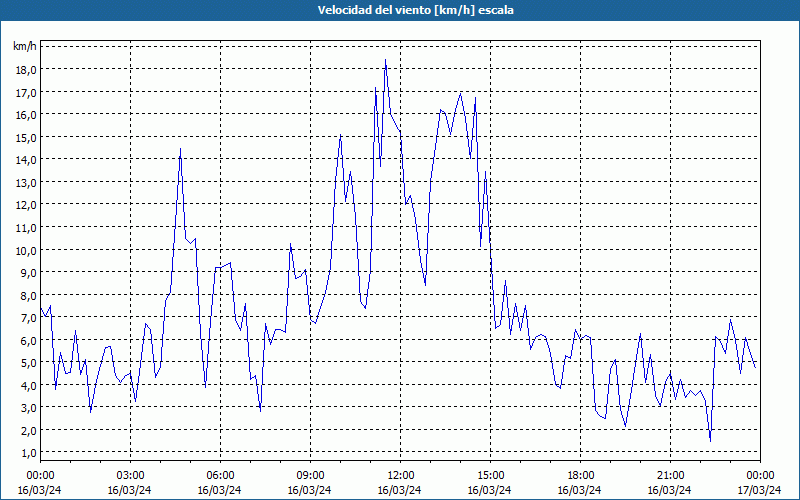Click the 21:00 time label
The width and height of the screenshot is (800, 500).
(x=670, y=476)
